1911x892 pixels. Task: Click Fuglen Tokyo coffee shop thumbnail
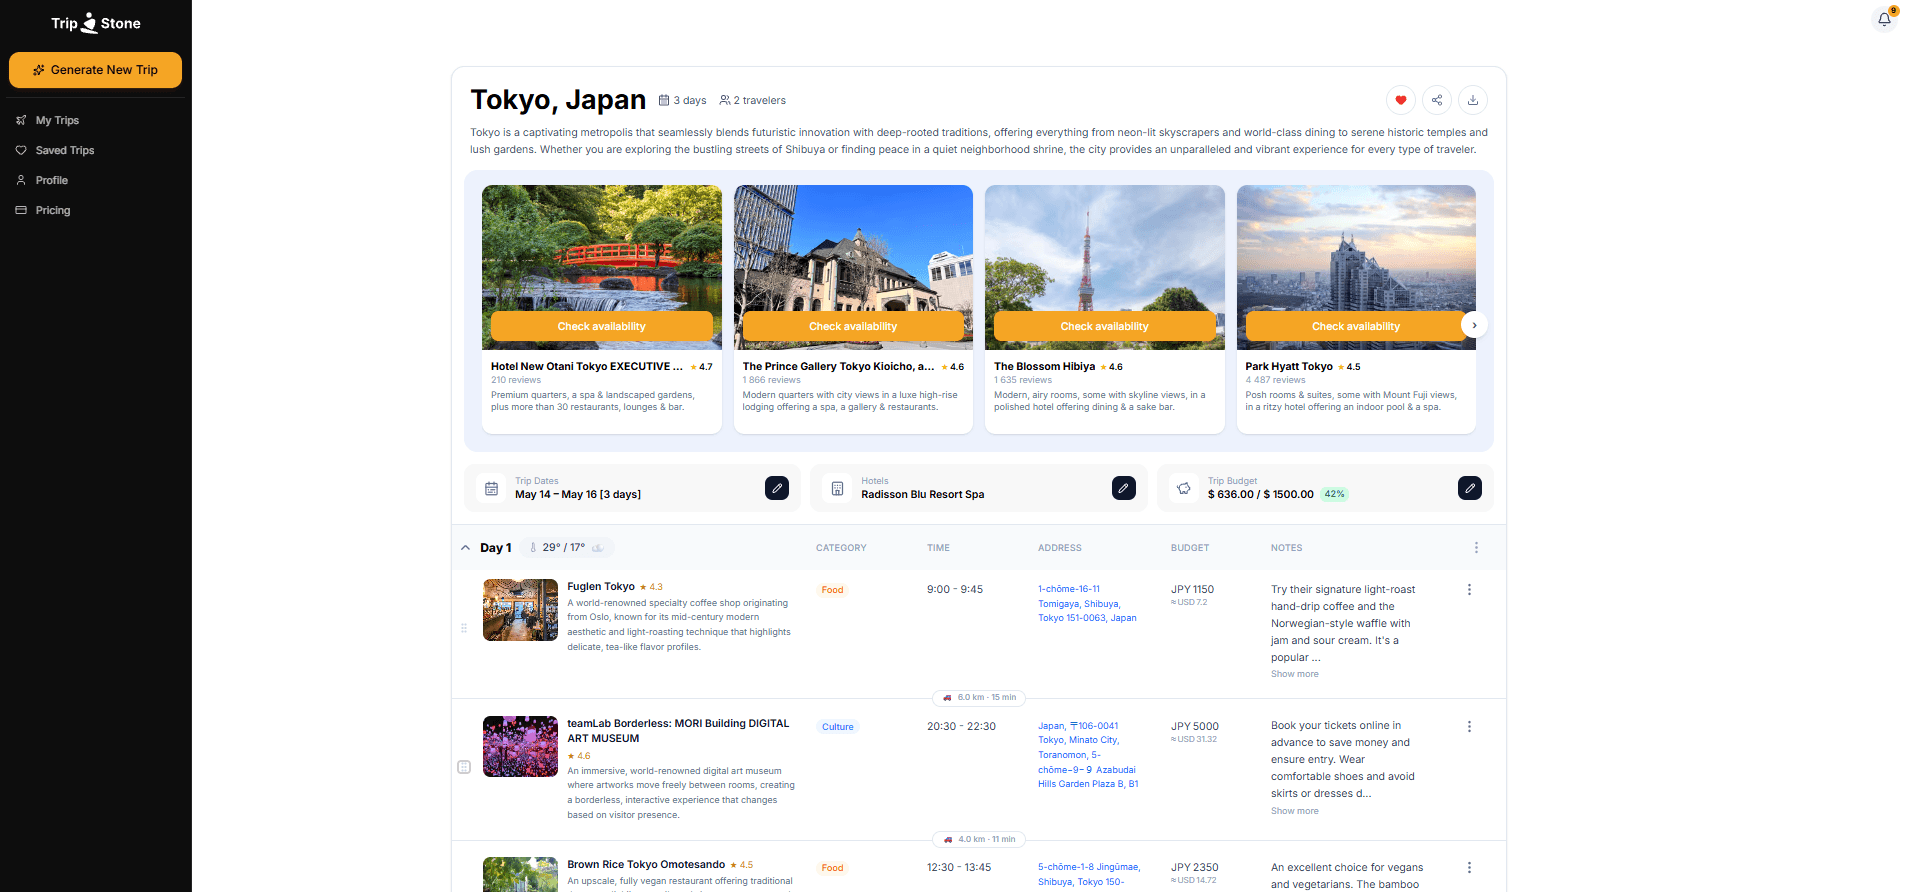[x=520, y=610]
